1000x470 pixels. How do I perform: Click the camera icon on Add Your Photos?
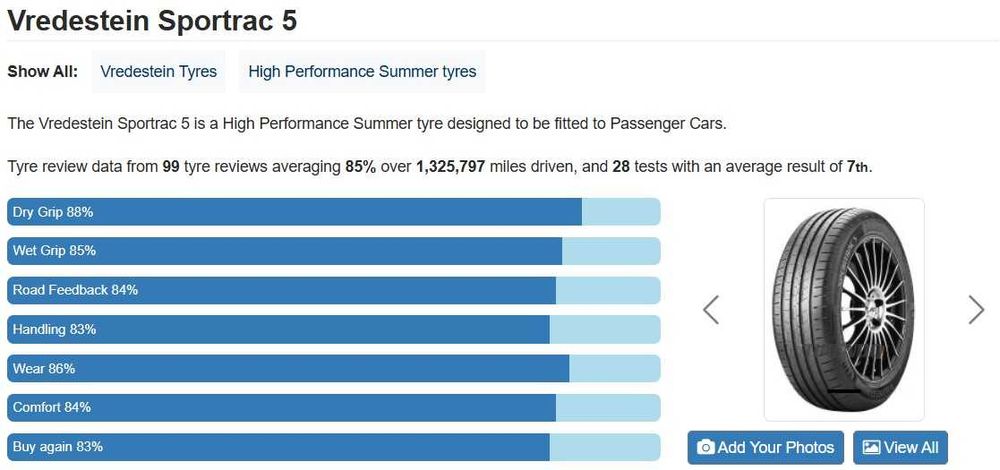(705, 447)
